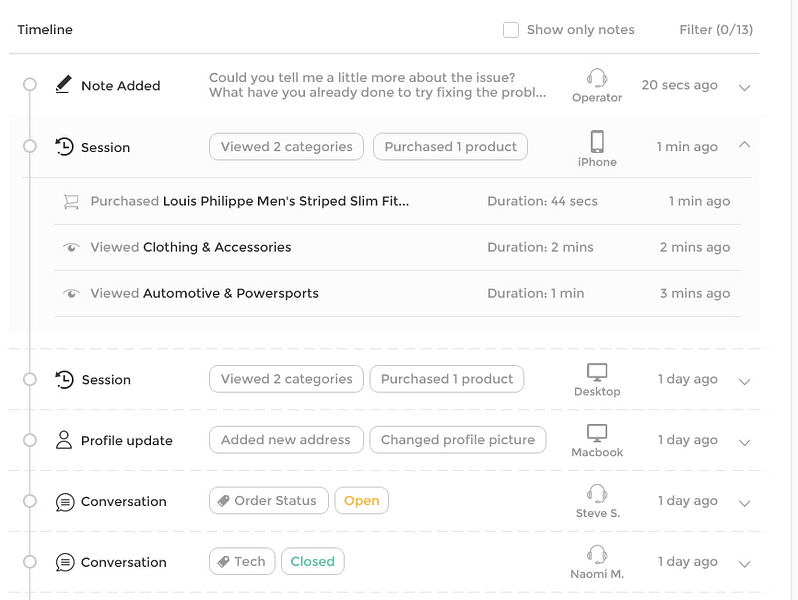Click the Naomi M. headset avatar icon

click(x=597, y=555)
